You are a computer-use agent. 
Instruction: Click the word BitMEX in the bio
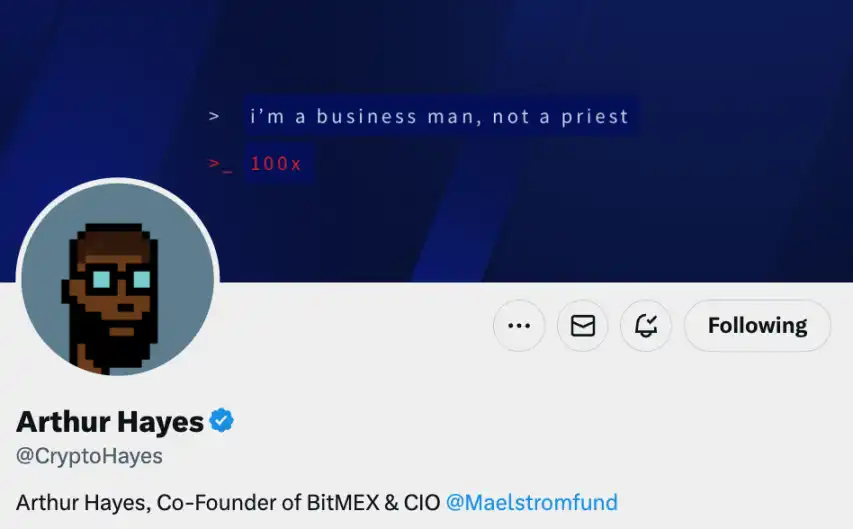(342, 502)
